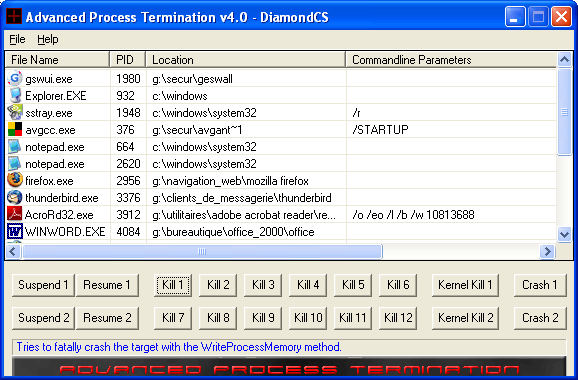
Task: Select the thunderbird.exe file name
Action: tap(62, 198)
